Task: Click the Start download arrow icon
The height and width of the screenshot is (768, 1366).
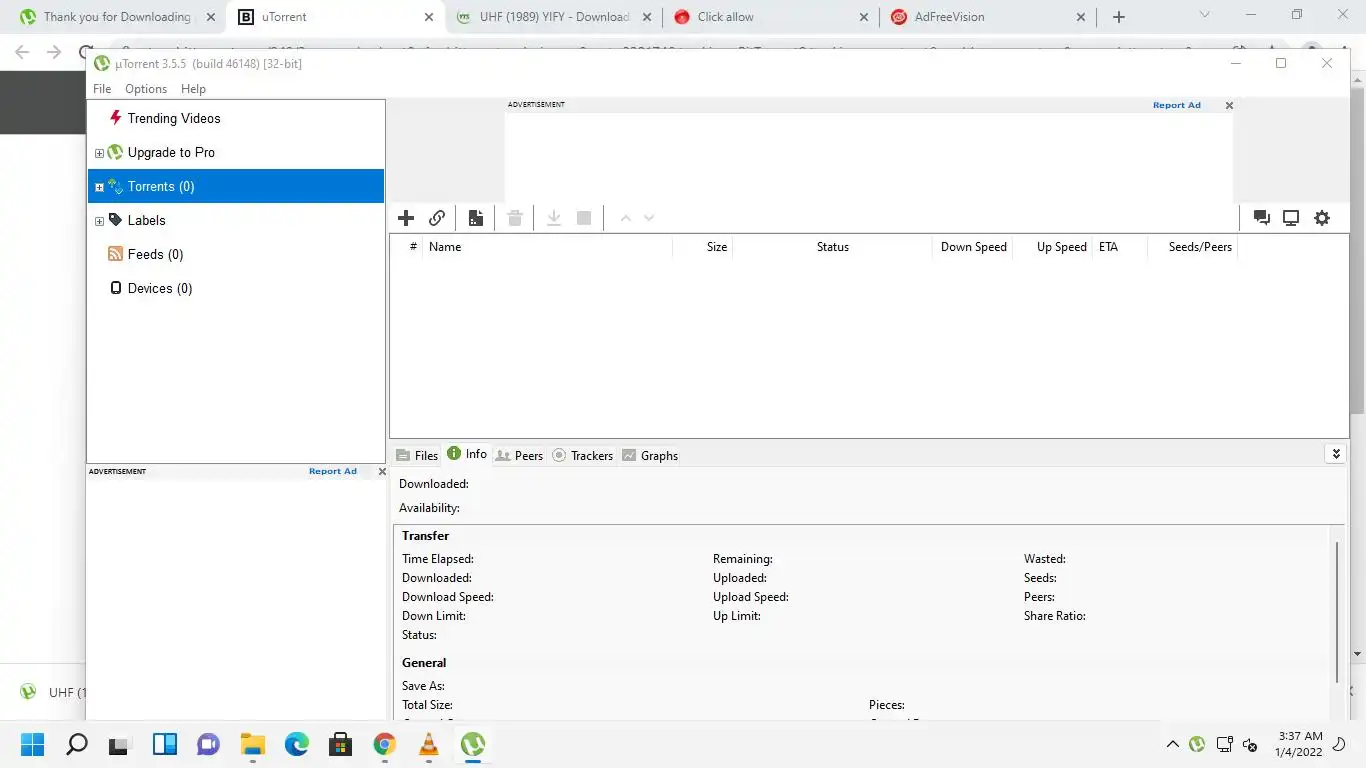Action: [x=554, y=218]
